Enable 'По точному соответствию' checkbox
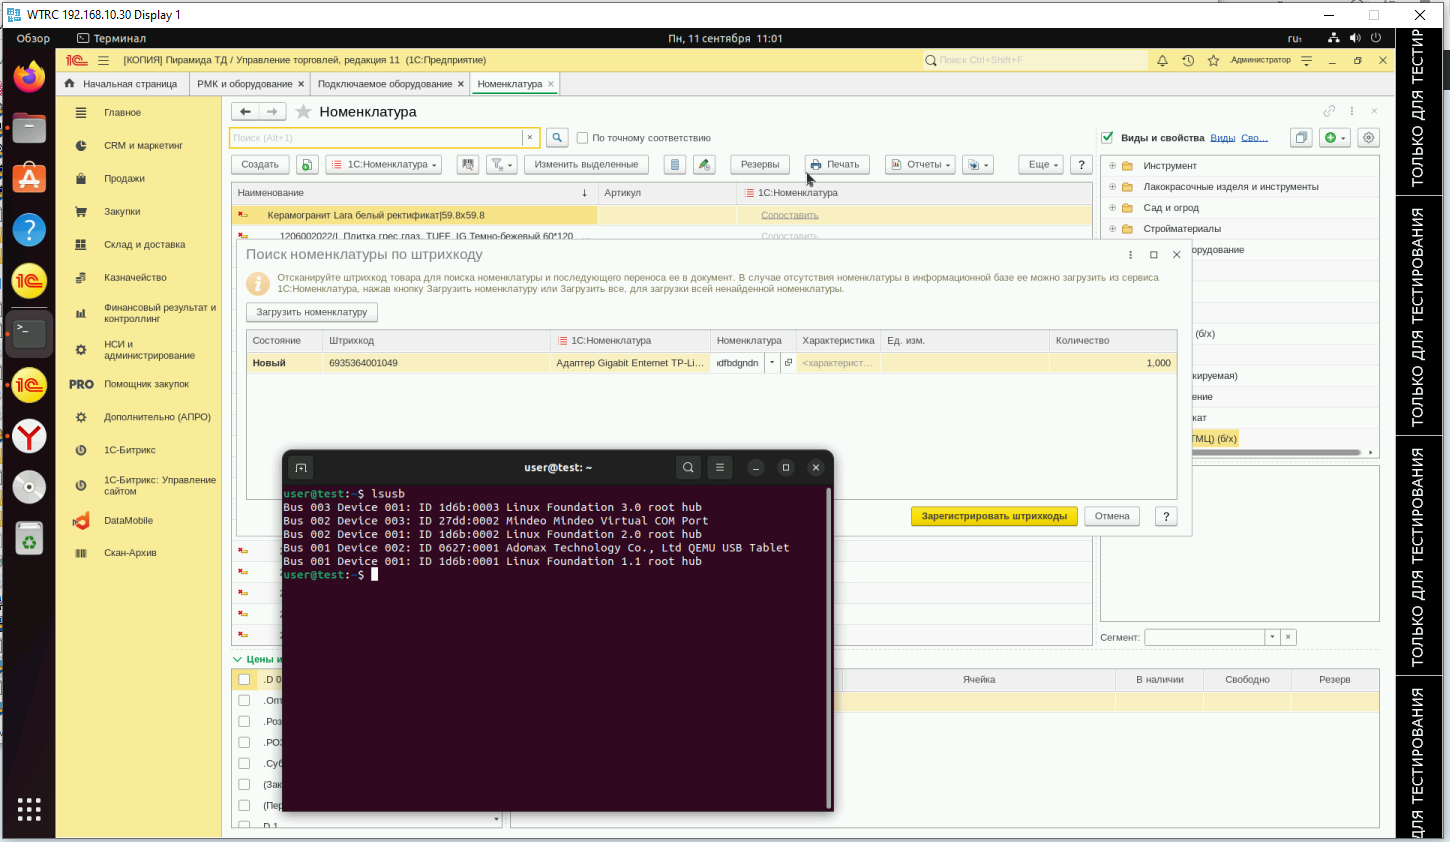The width and height of the screenshot is (1450, 842). point(582,138)
